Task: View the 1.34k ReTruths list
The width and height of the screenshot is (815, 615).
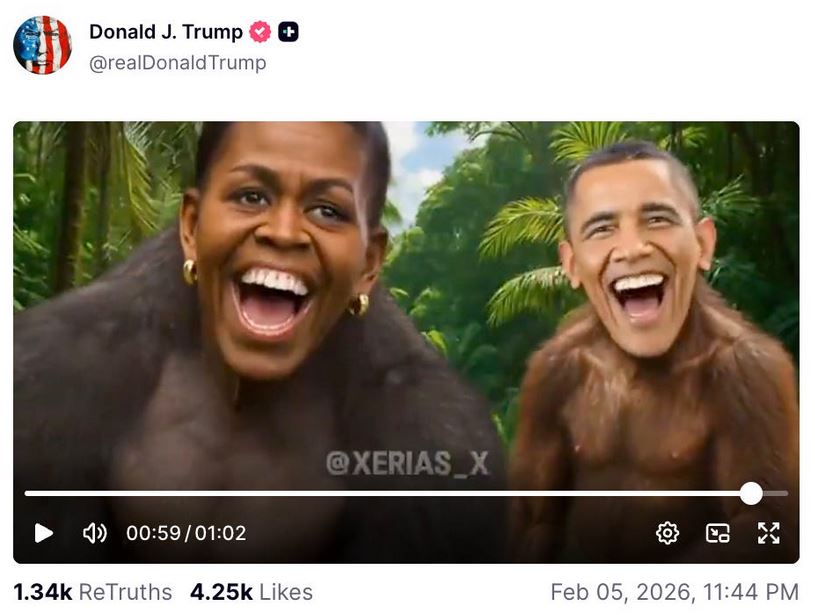Action: pos(93,592)
